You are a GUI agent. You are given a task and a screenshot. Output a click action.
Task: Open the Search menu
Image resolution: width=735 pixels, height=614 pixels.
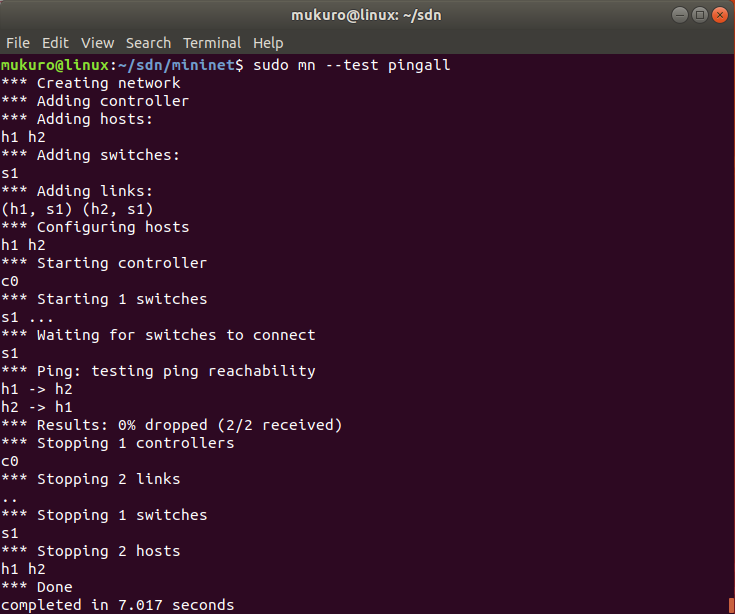(148, 43)
